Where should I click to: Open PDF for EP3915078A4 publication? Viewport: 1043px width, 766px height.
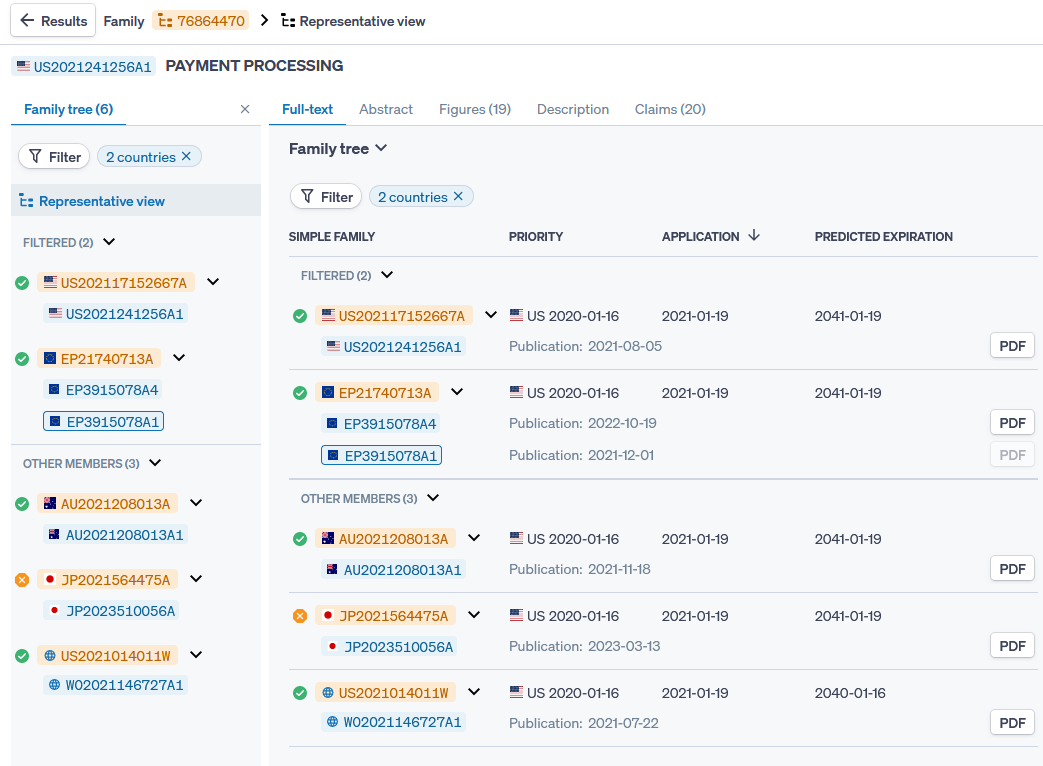click(x=1012, y=423)
